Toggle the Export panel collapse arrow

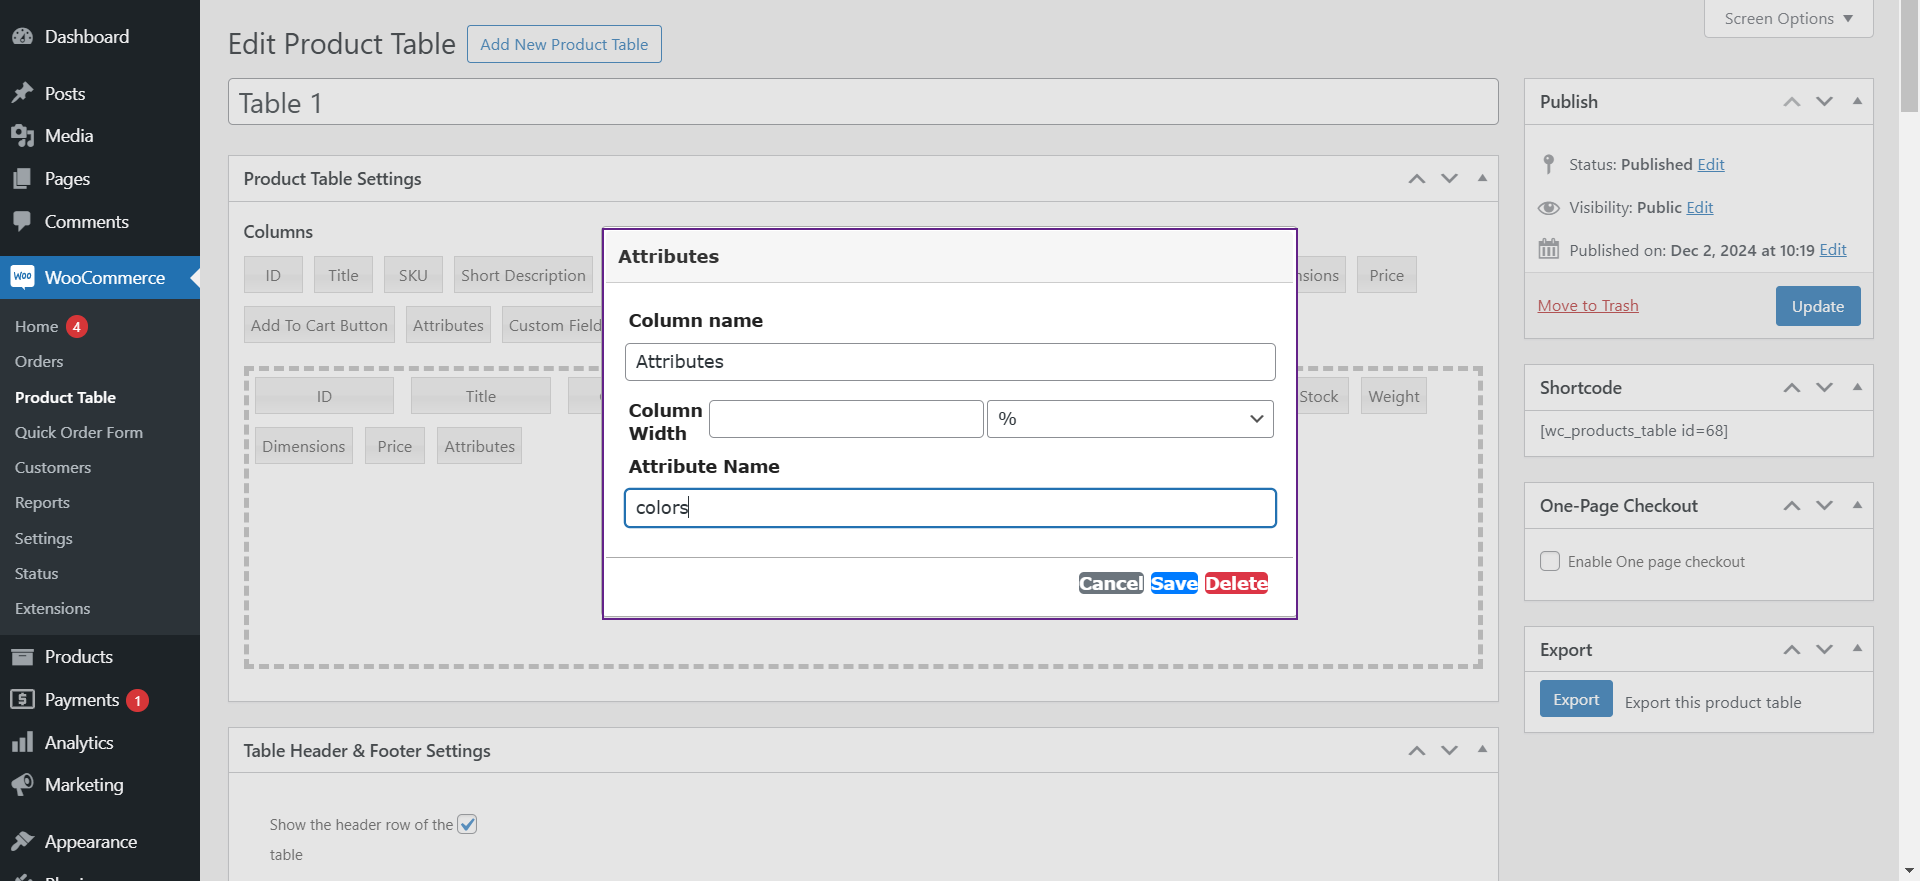point(1857,648)
